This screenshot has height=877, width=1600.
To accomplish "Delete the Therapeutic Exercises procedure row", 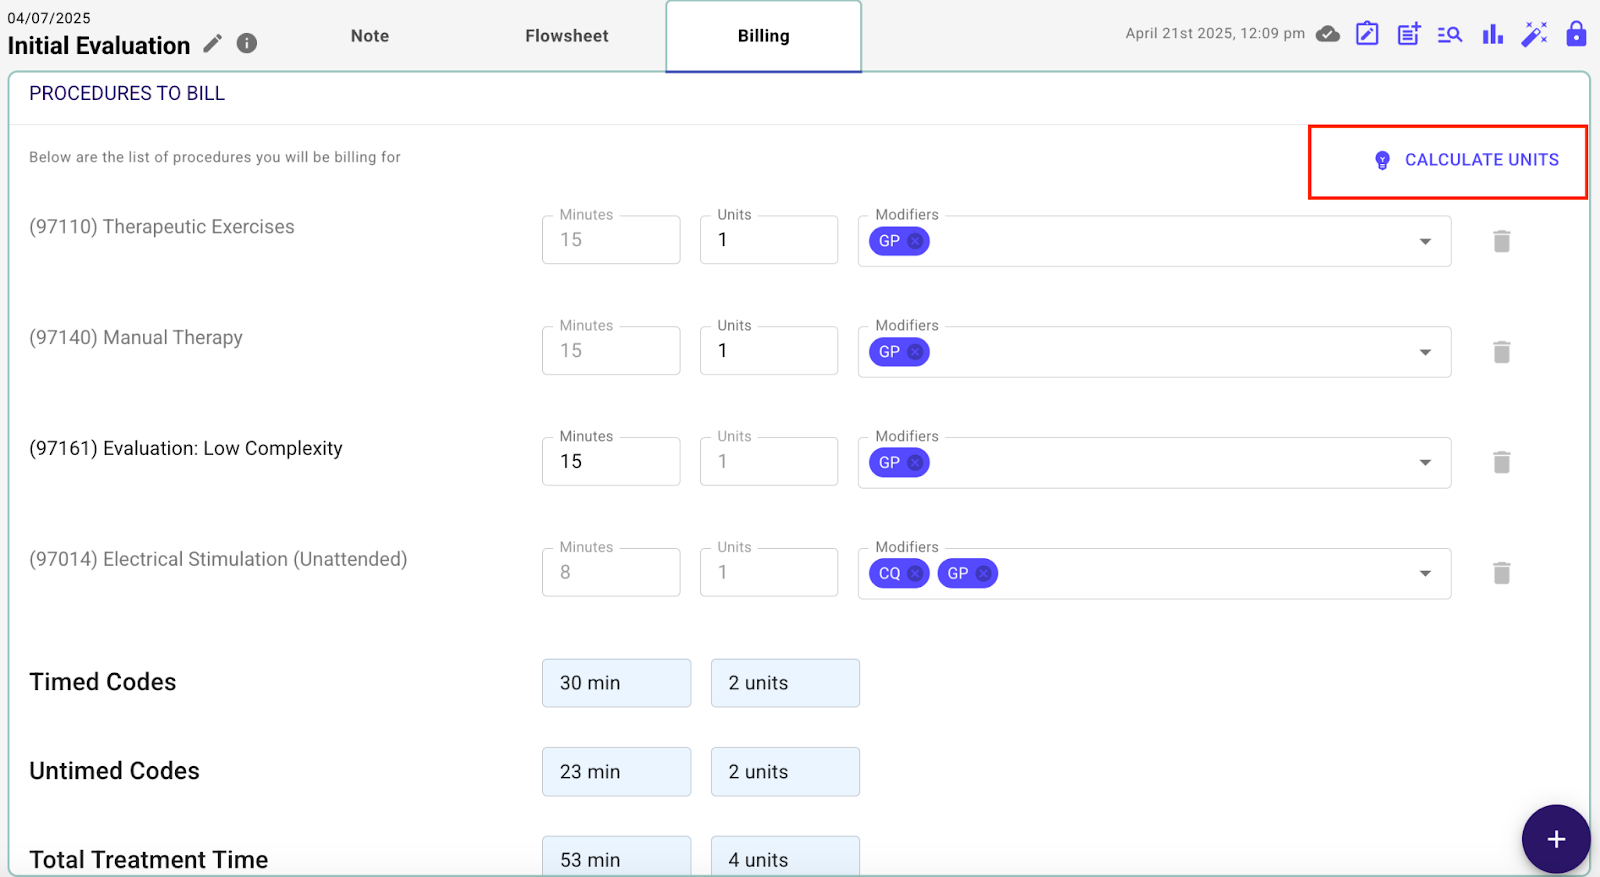I will [1501, 241].
